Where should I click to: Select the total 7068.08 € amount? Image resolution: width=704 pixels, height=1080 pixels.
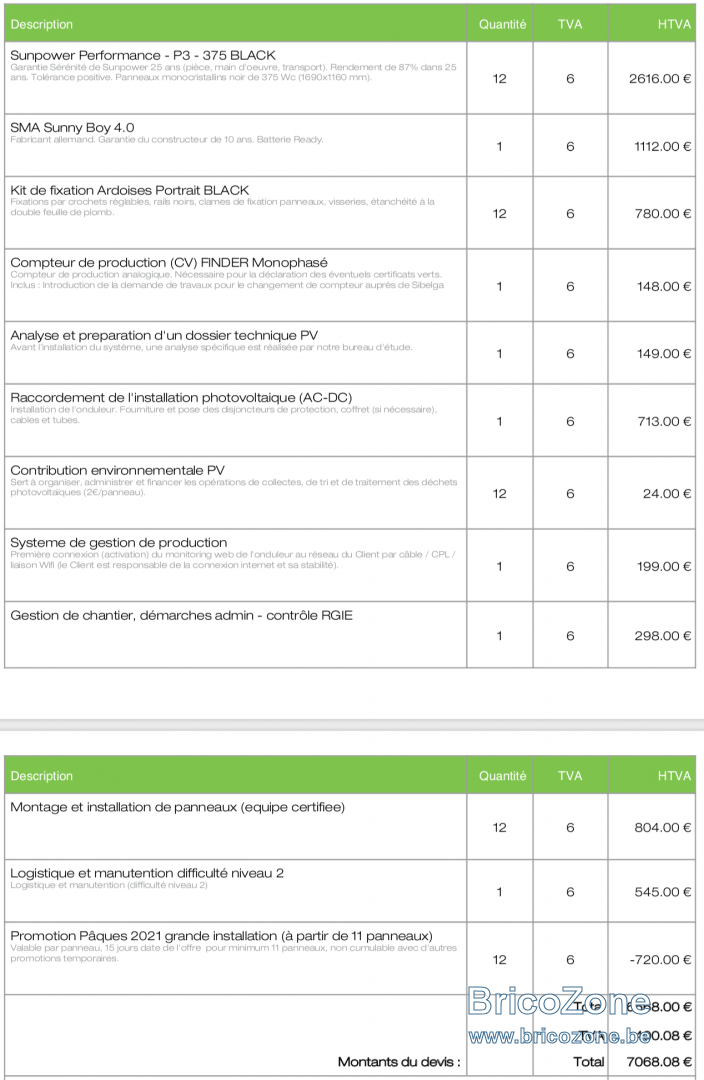point(659,1061)
